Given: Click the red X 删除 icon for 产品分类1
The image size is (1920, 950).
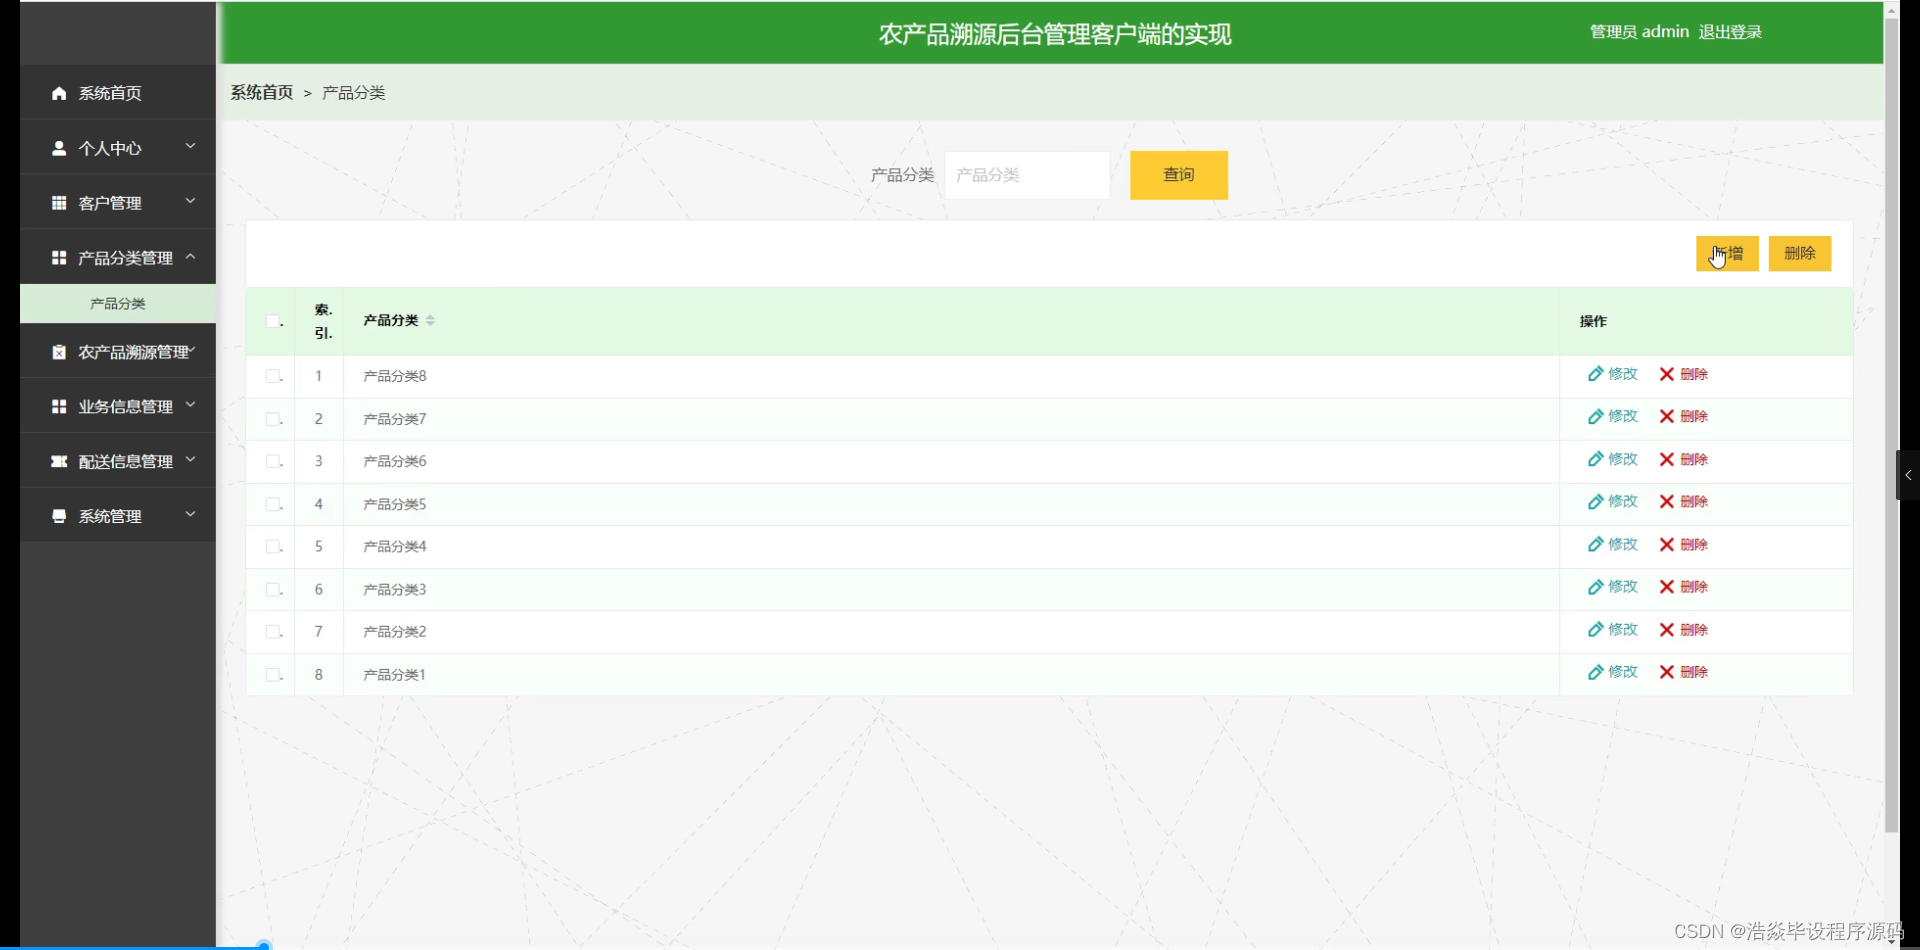Looking at the screenshot, I should point(1665,672).
